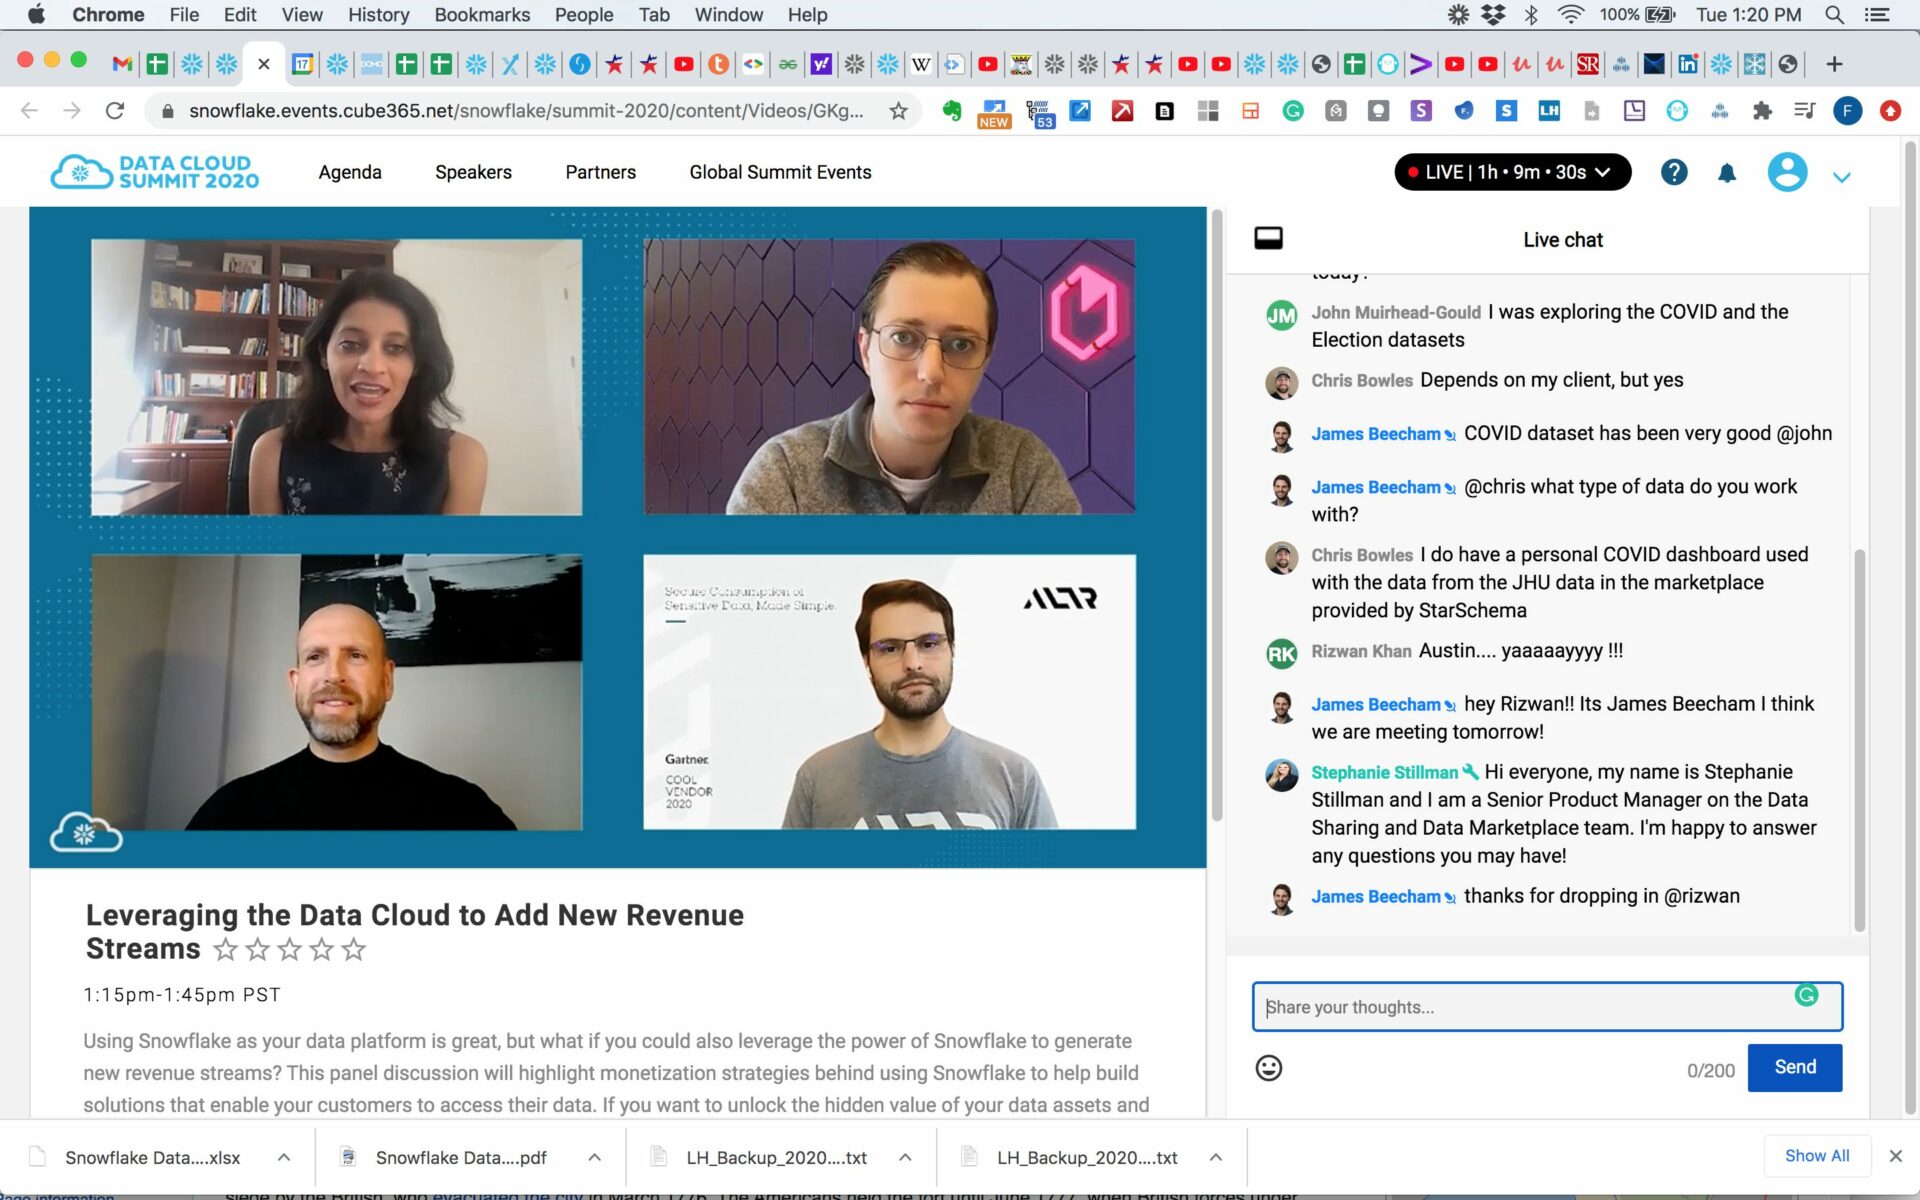Close the current active tab

tap(264, 64)
